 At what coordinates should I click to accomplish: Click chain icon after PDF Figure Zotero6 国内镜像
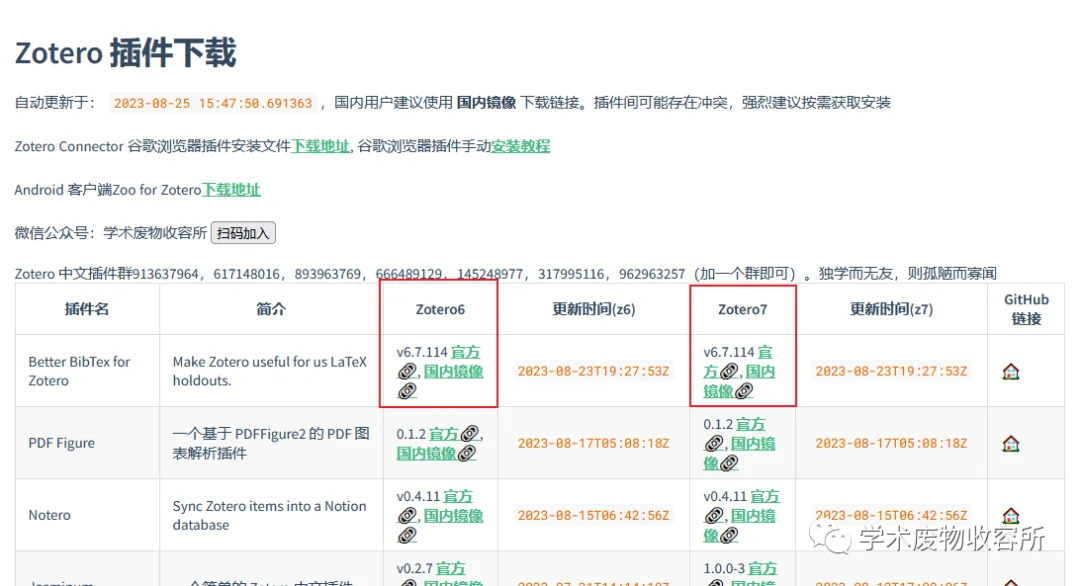(467, 453)
